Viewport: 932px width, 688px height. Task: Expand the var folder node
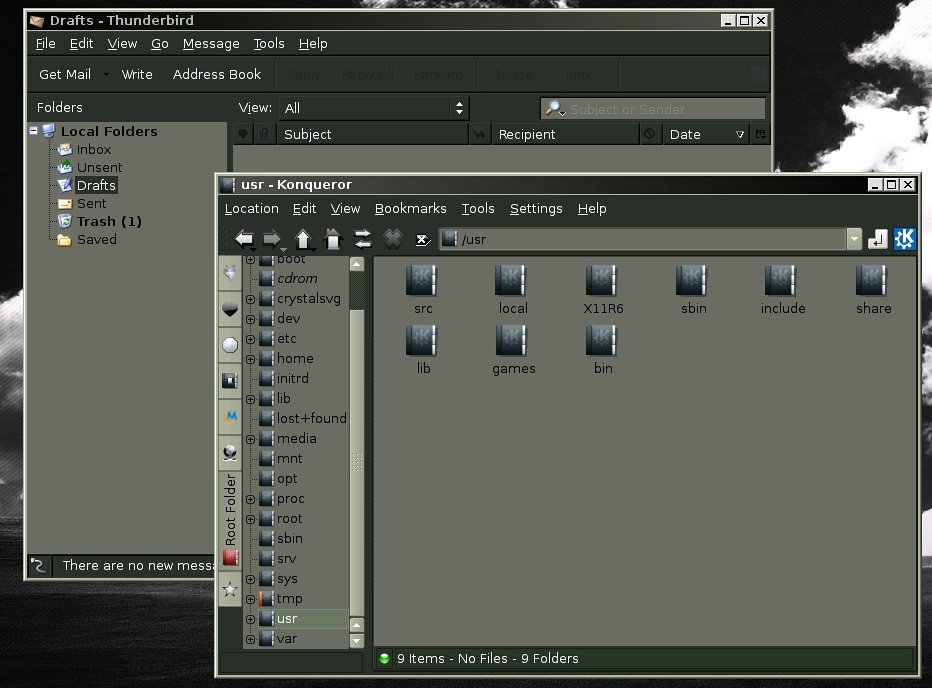click(x=250, y=639)
